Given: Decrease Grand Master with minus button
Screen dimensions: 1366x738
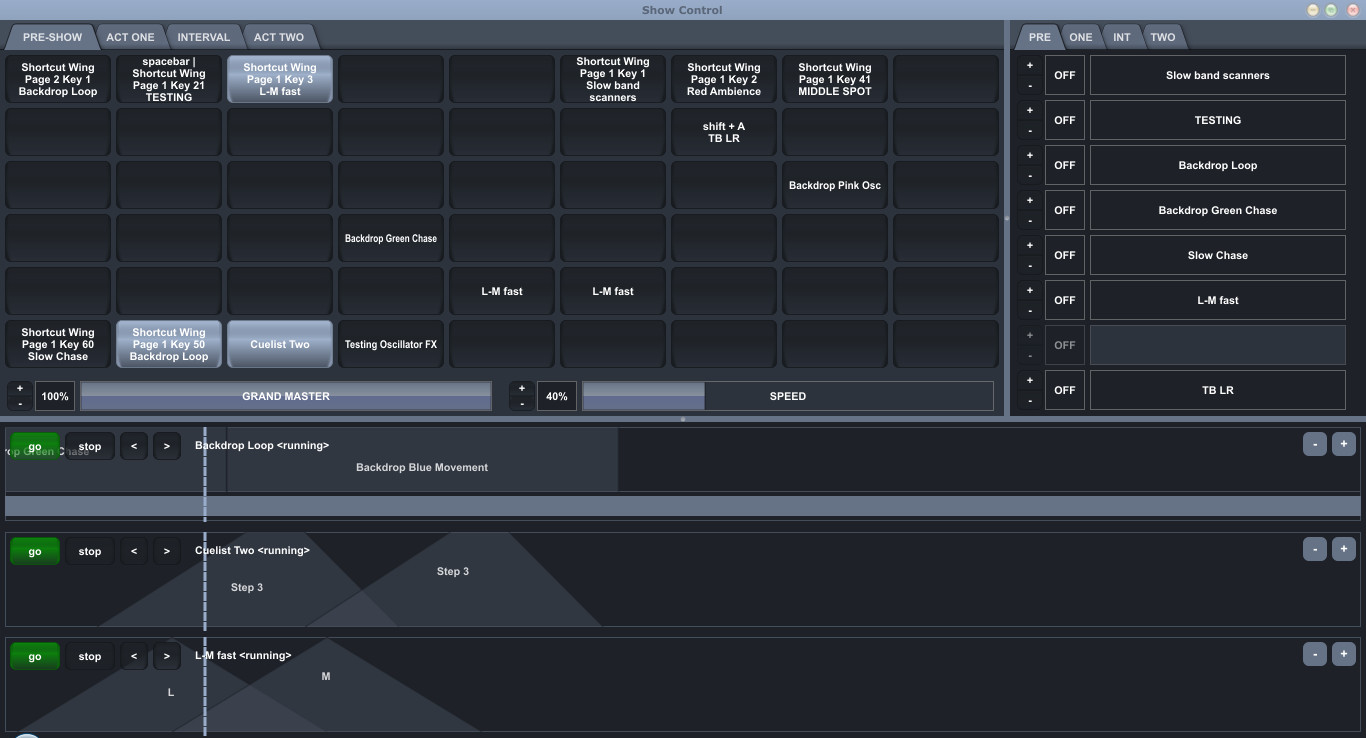Looking at the screenshot, I should tap(20, 404).
